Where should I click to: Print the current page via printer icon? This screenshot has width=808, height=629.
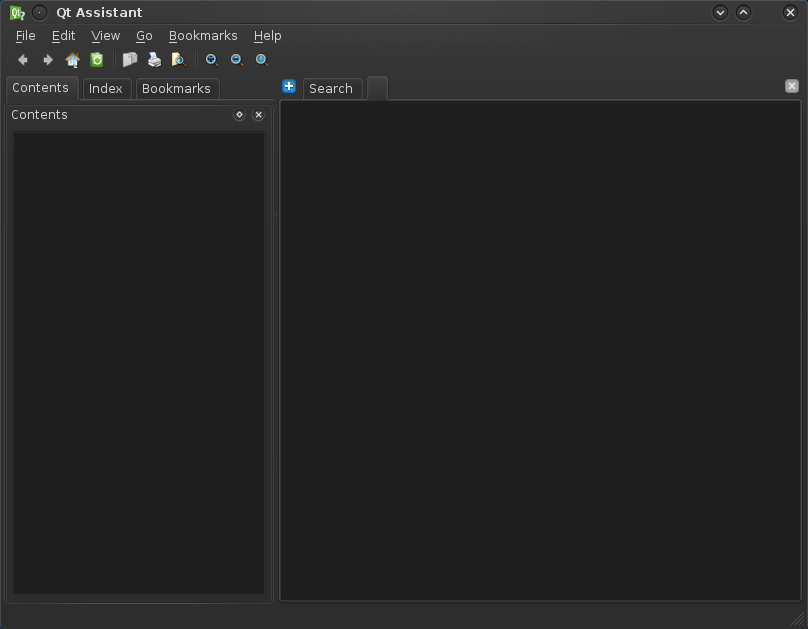155,60
